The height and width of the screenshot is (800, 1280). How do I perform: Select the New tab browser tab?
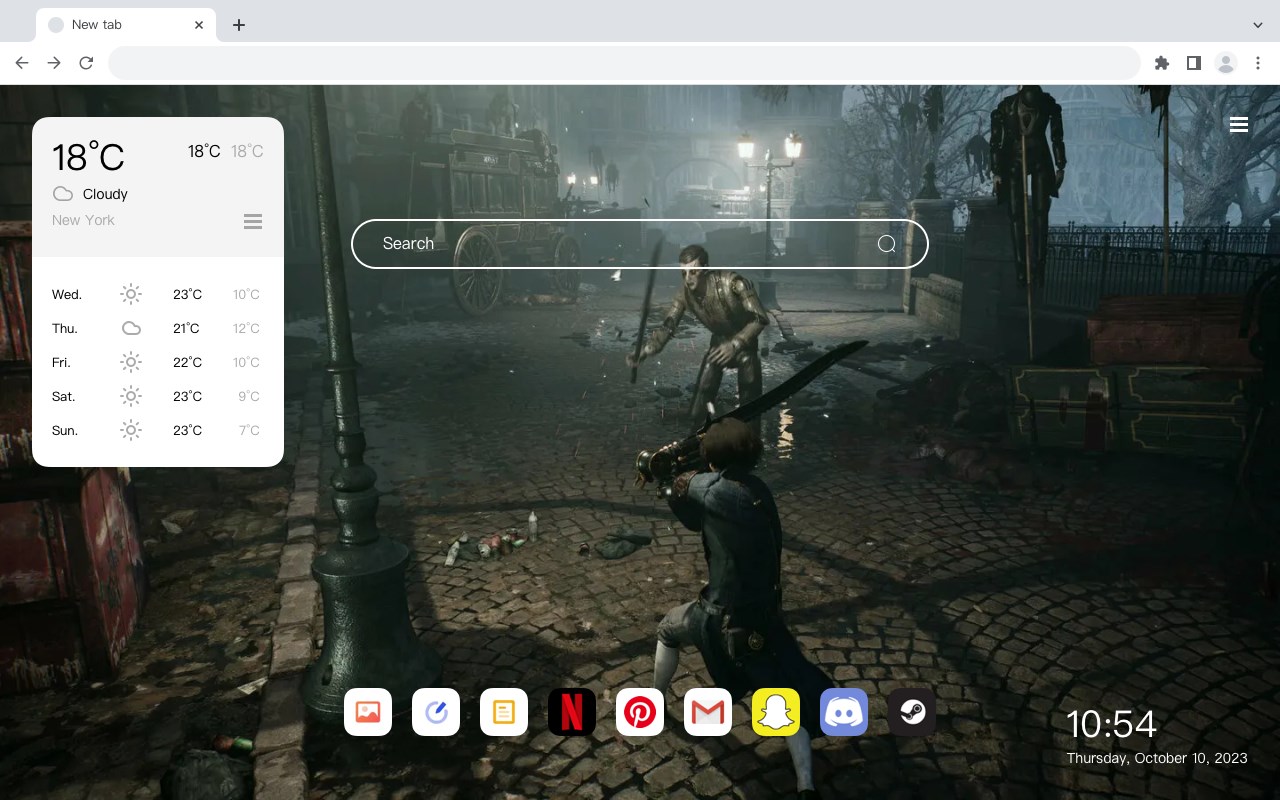[126, 25]
